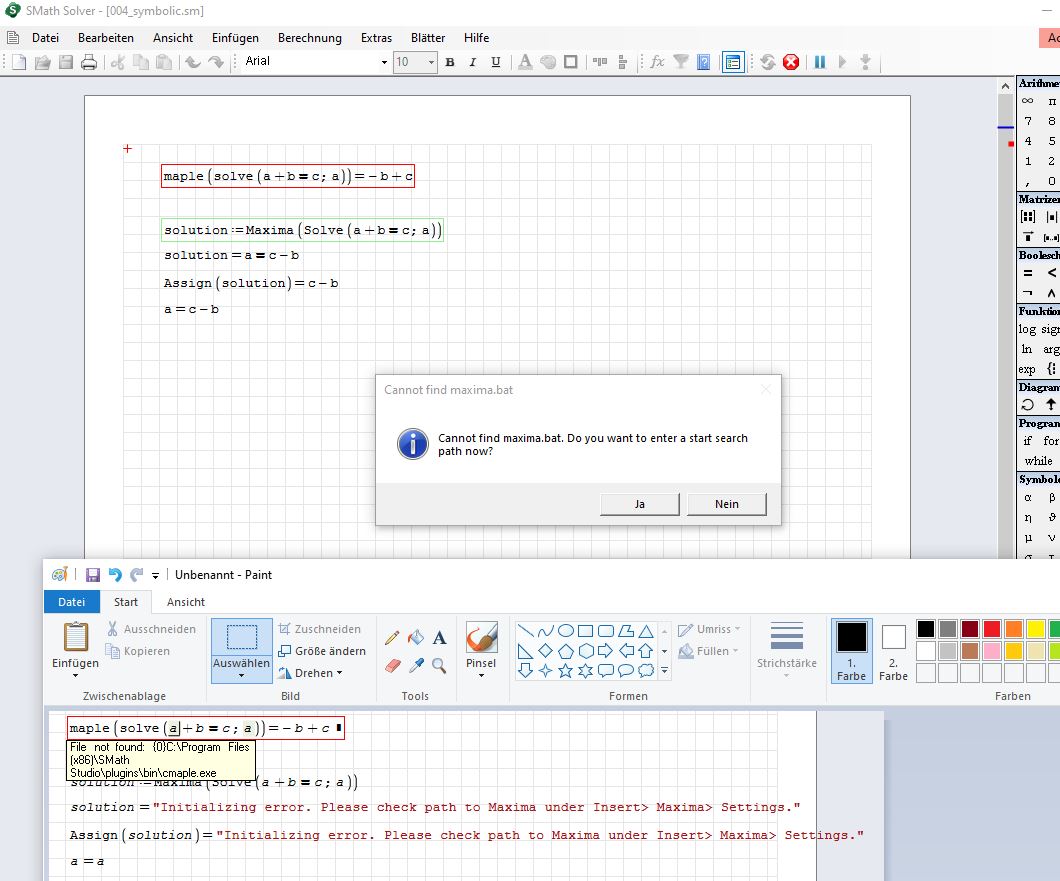Switch to the Ansicht tab in Paint
1060x881 pixels.
[186, 602]
